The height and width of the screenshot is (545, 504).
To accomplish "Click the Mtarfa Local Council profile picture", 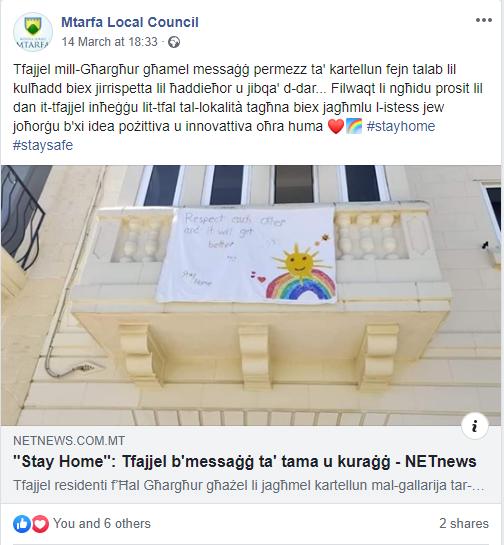I will (x=33, y=32).
